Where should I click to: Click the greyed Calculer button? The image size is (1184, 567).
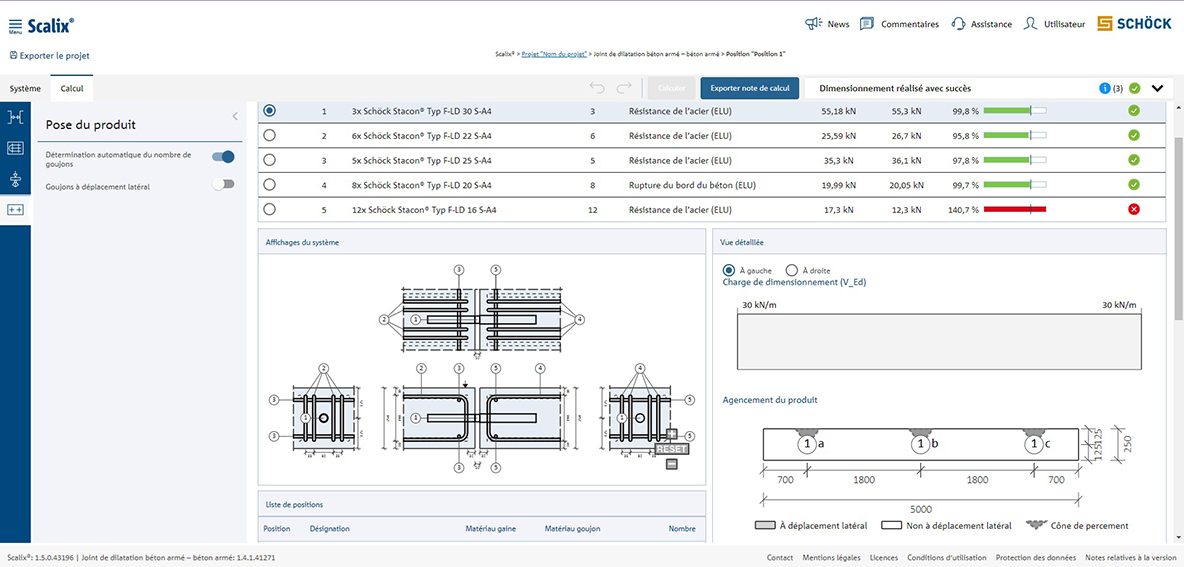click(x=671, y=88)
